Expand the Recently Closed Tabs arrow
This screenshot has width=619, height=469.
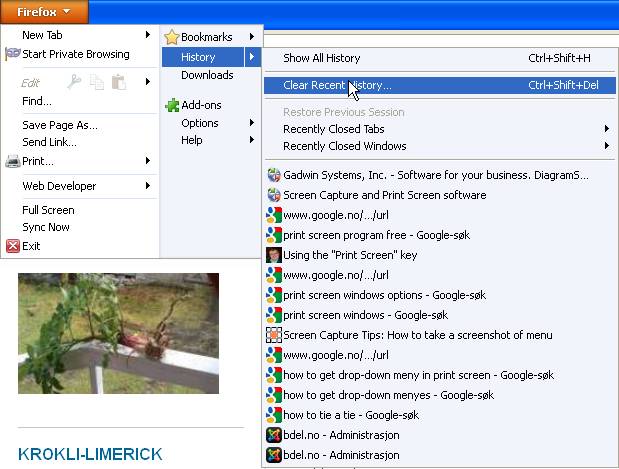tap(607, 129)
